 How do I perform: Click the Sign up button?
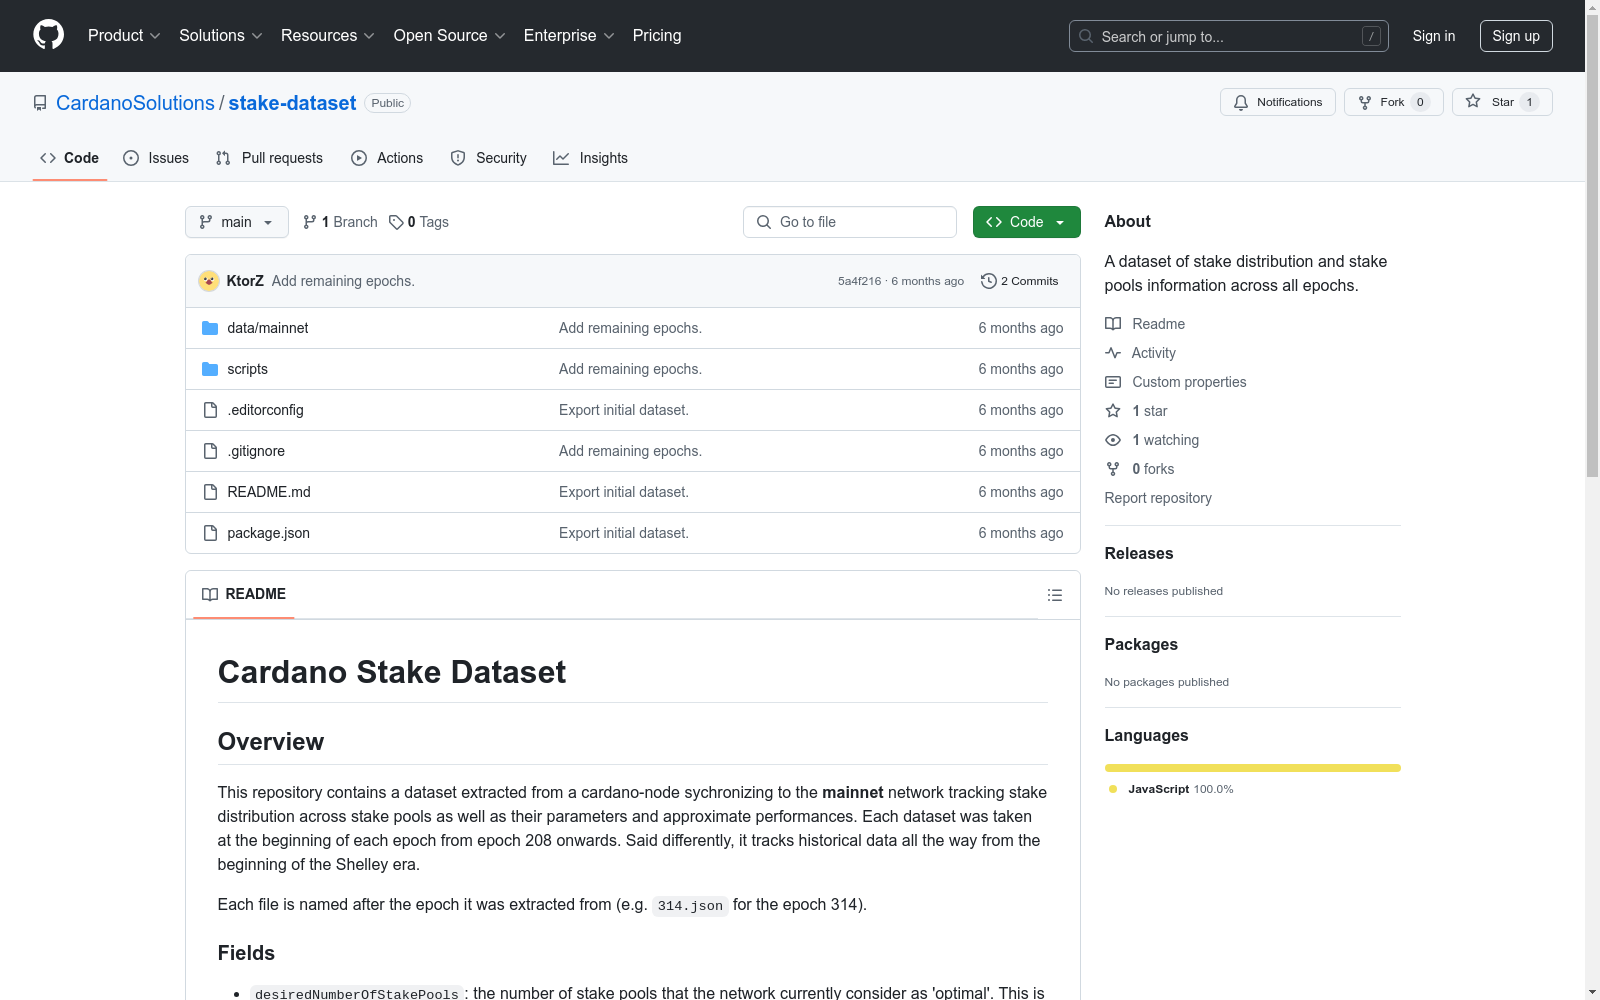1516,36
